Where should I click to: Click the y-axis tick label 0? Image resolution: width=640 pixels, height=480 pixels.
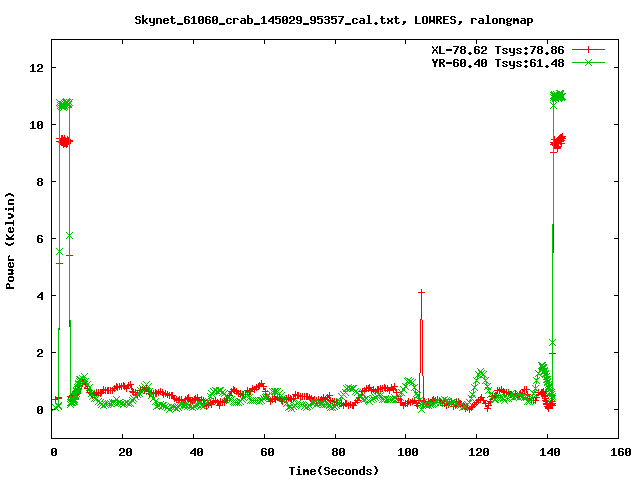(40, 410)
